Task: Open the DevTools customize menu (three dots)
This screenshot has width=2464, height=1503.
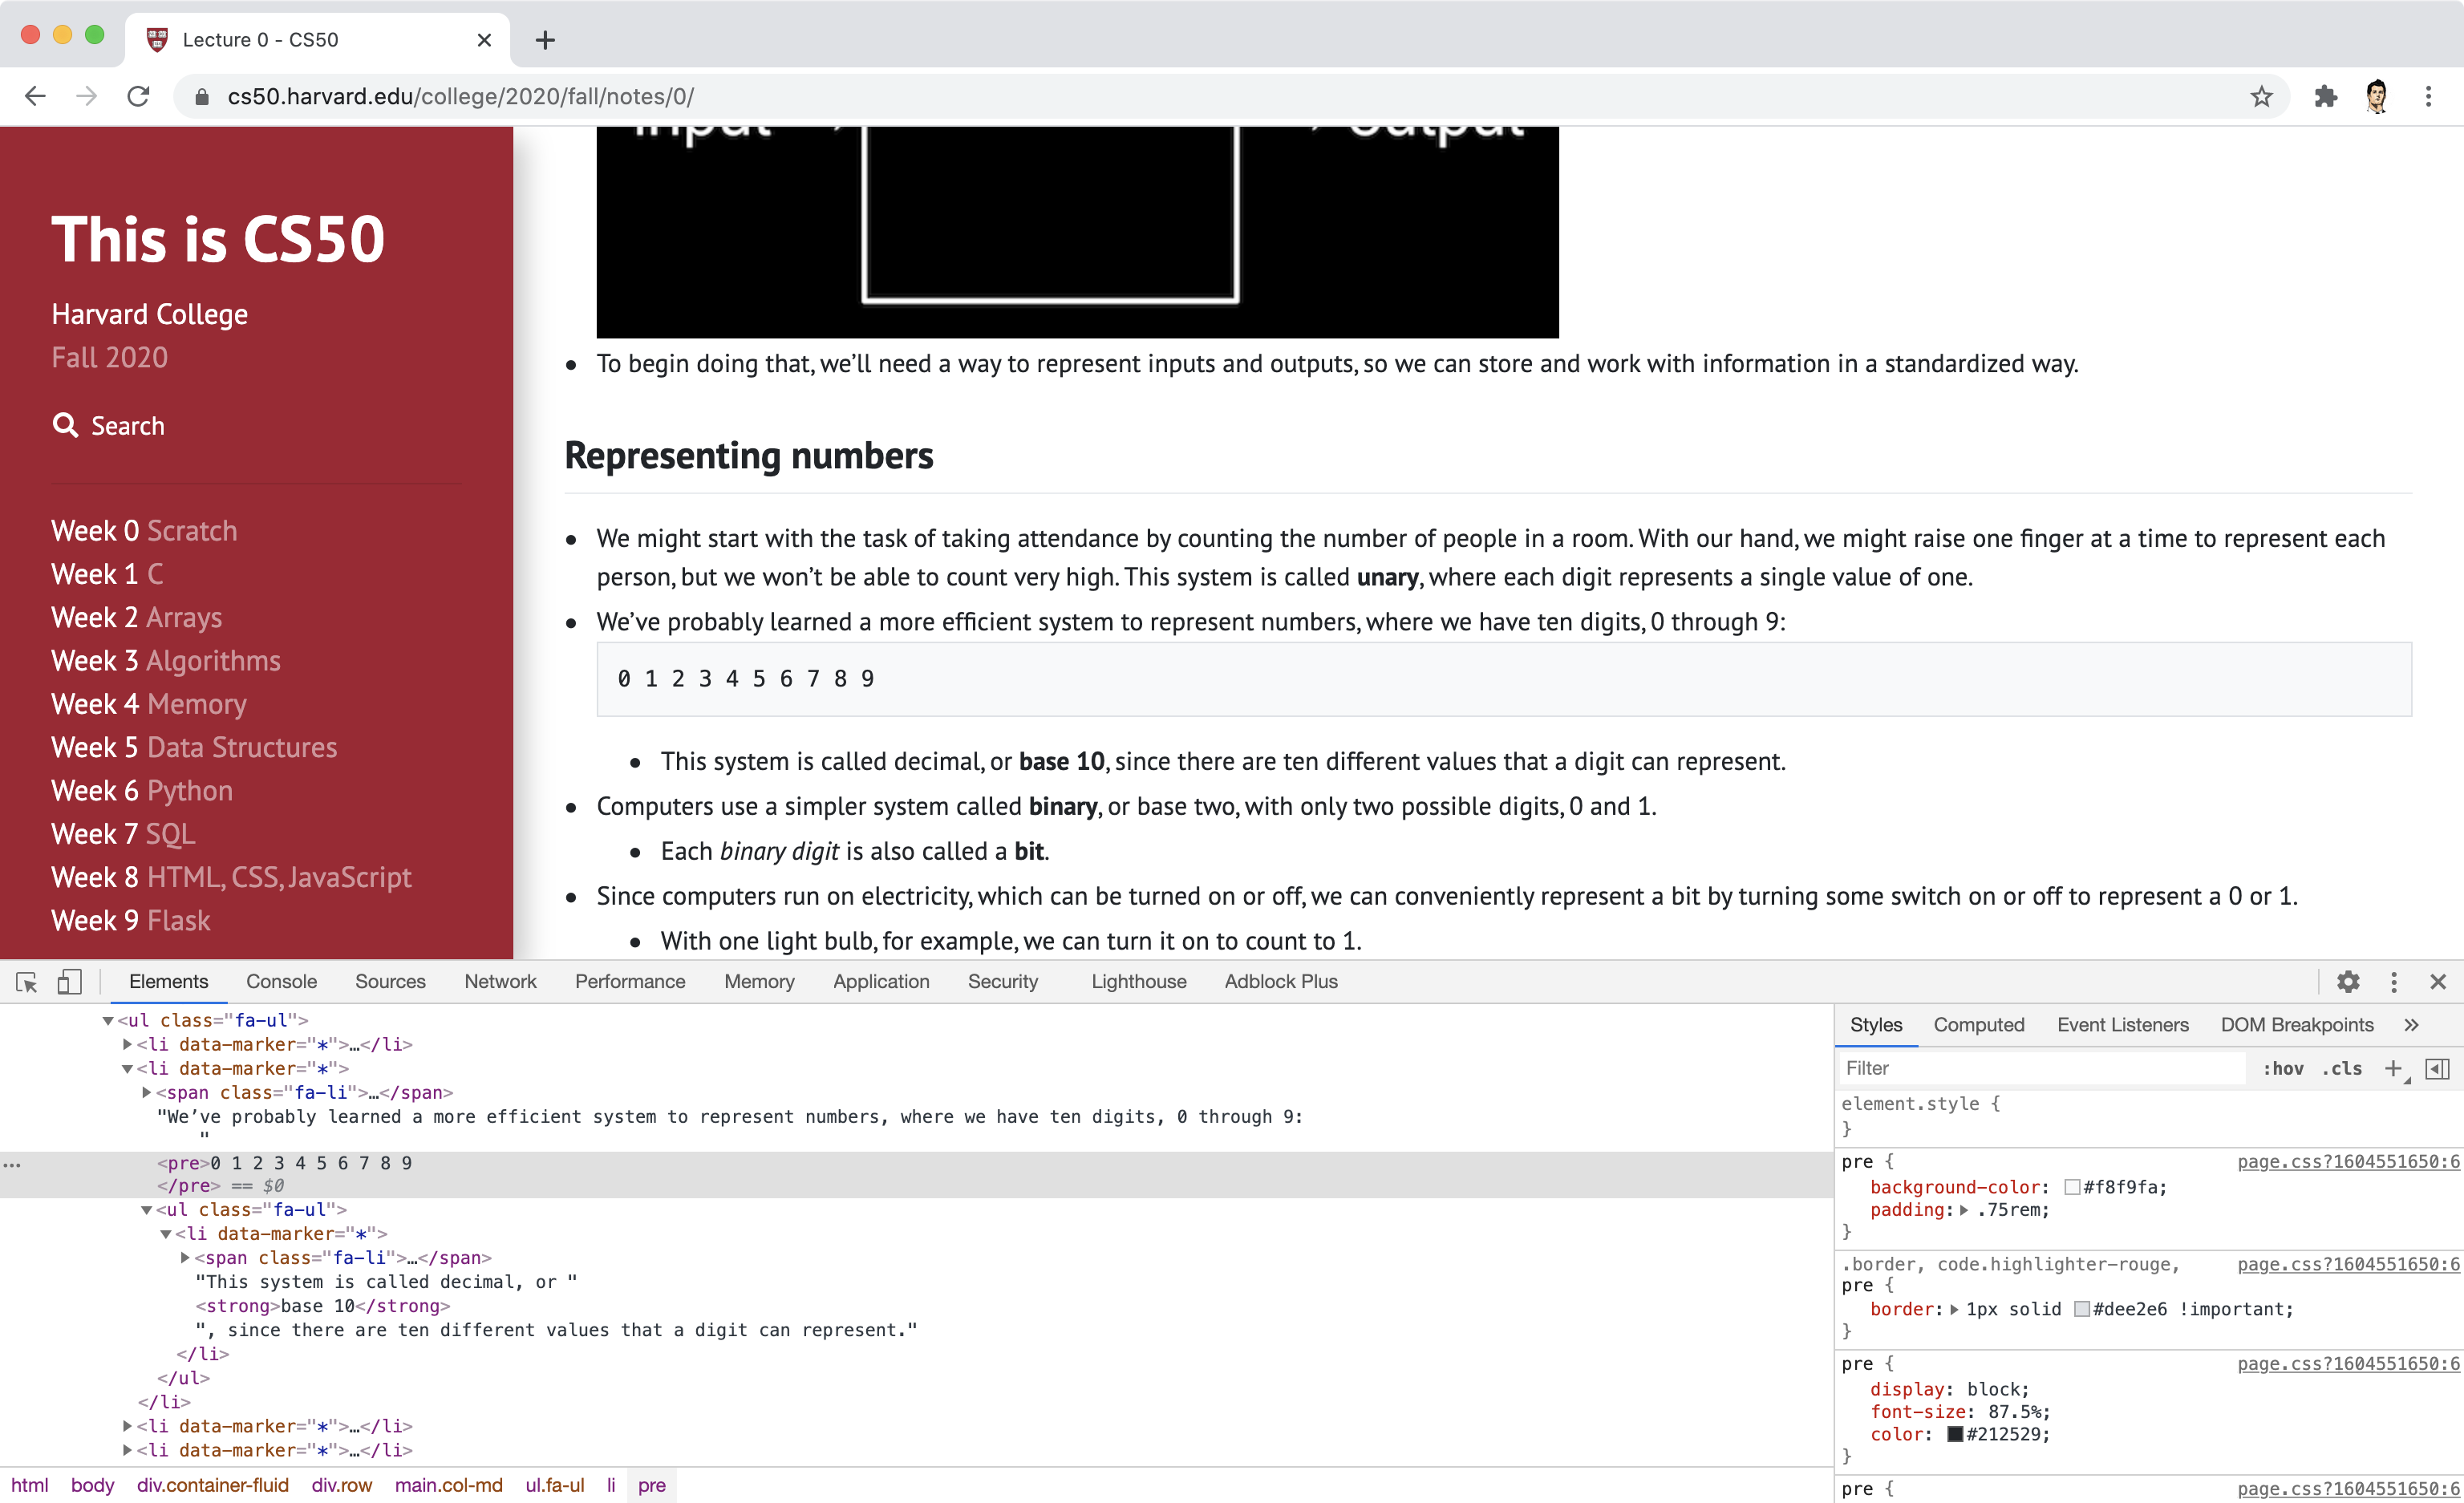Action: [x=2393, y=982]
